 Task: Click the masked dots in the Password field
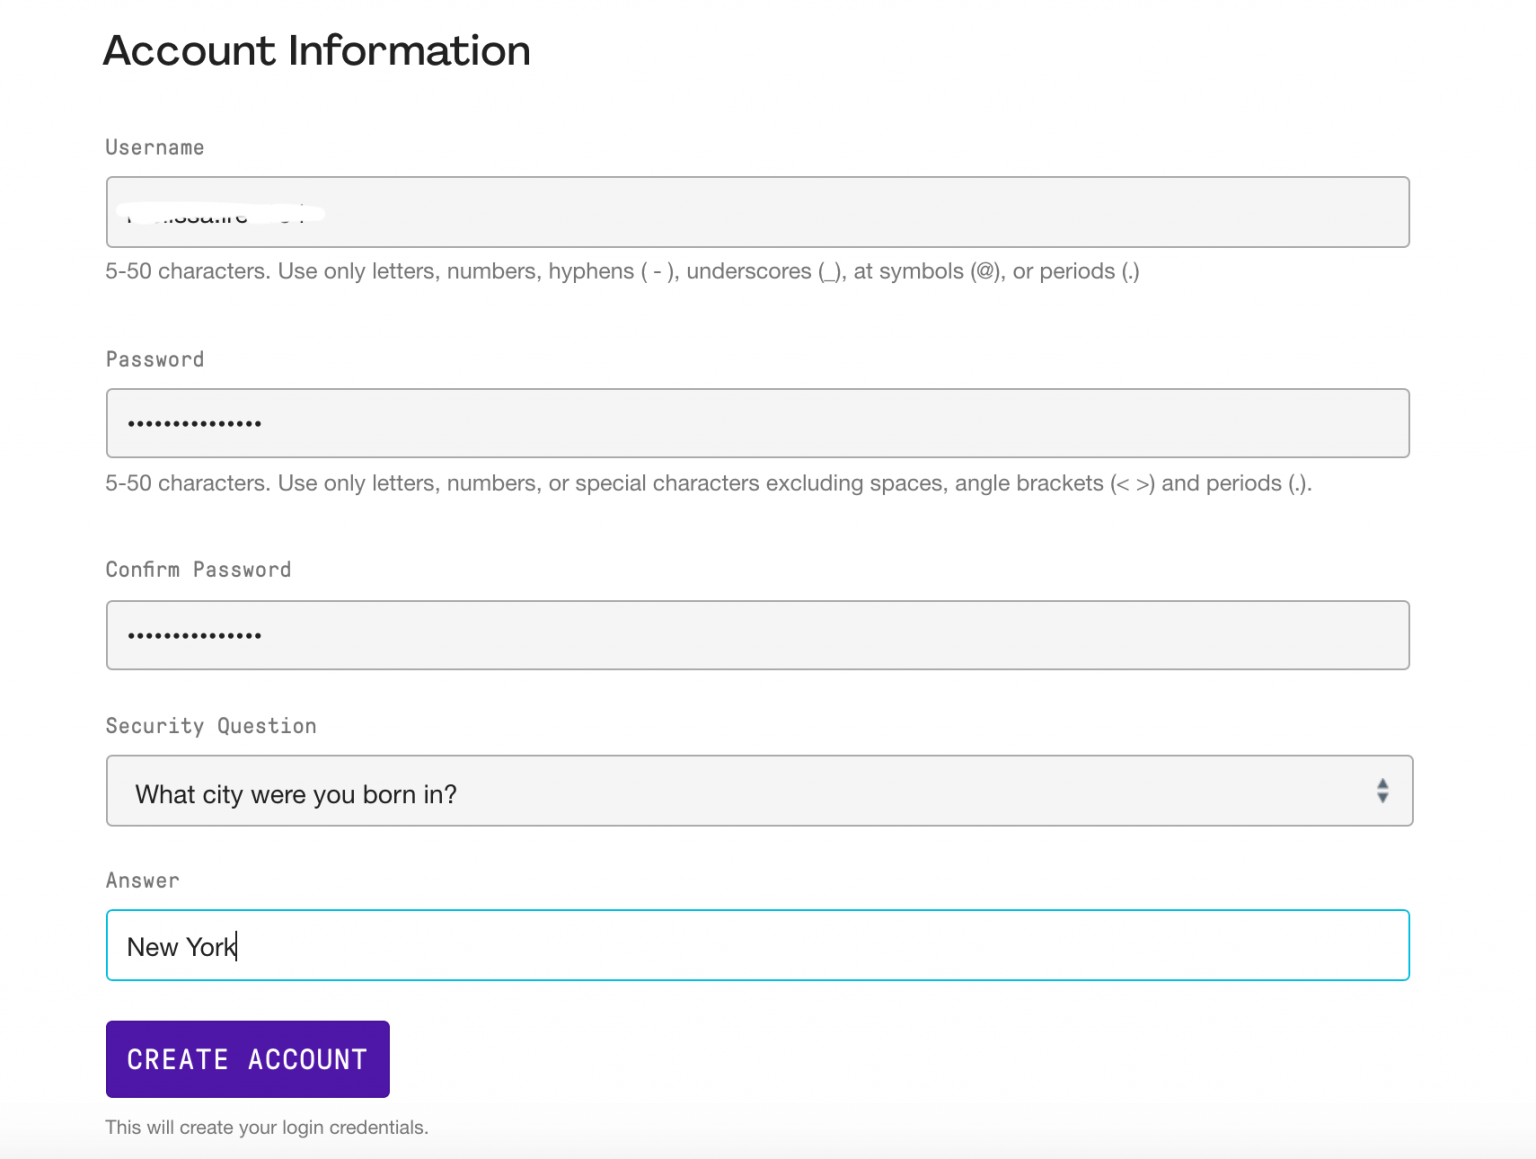[194, 424]
